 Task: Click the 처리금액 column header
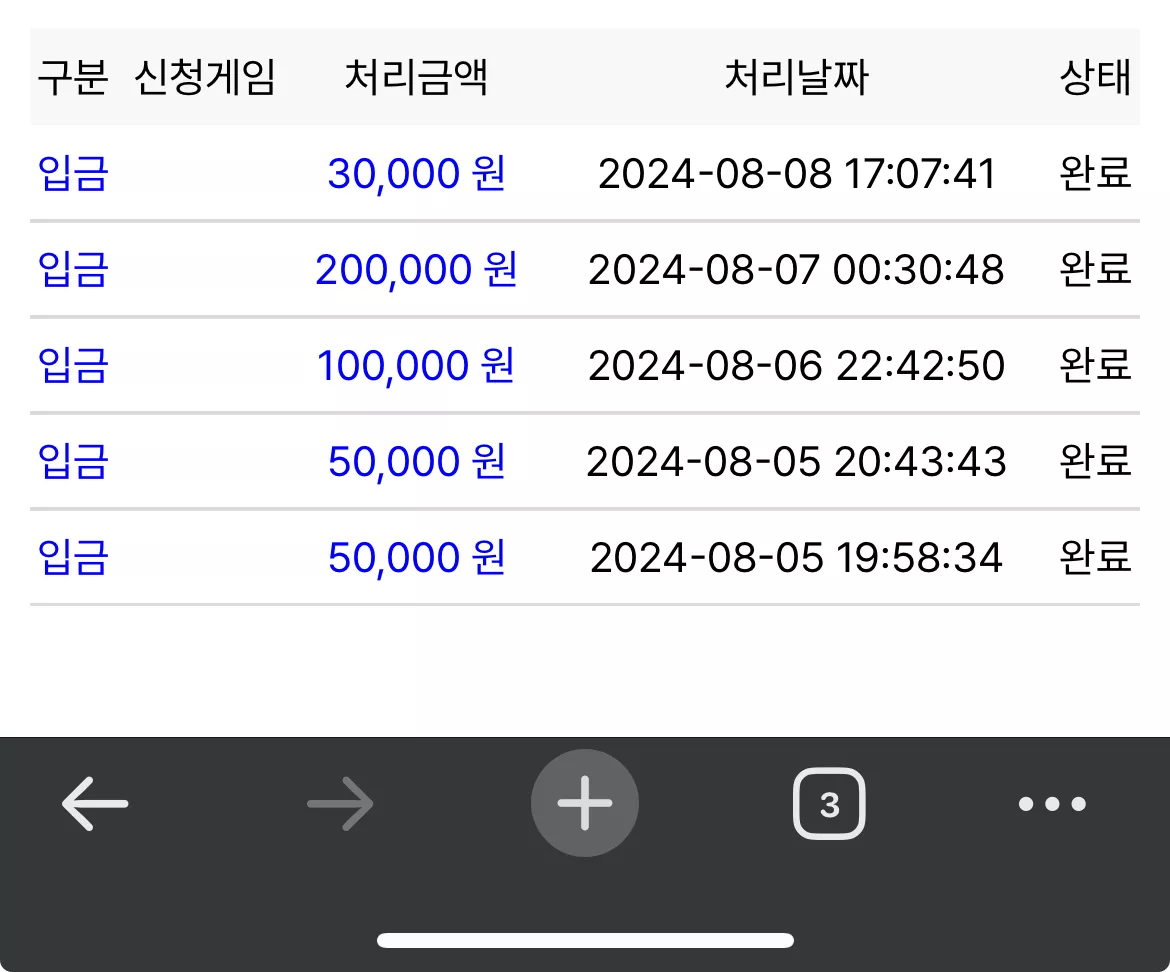click(x=416, y=78)
